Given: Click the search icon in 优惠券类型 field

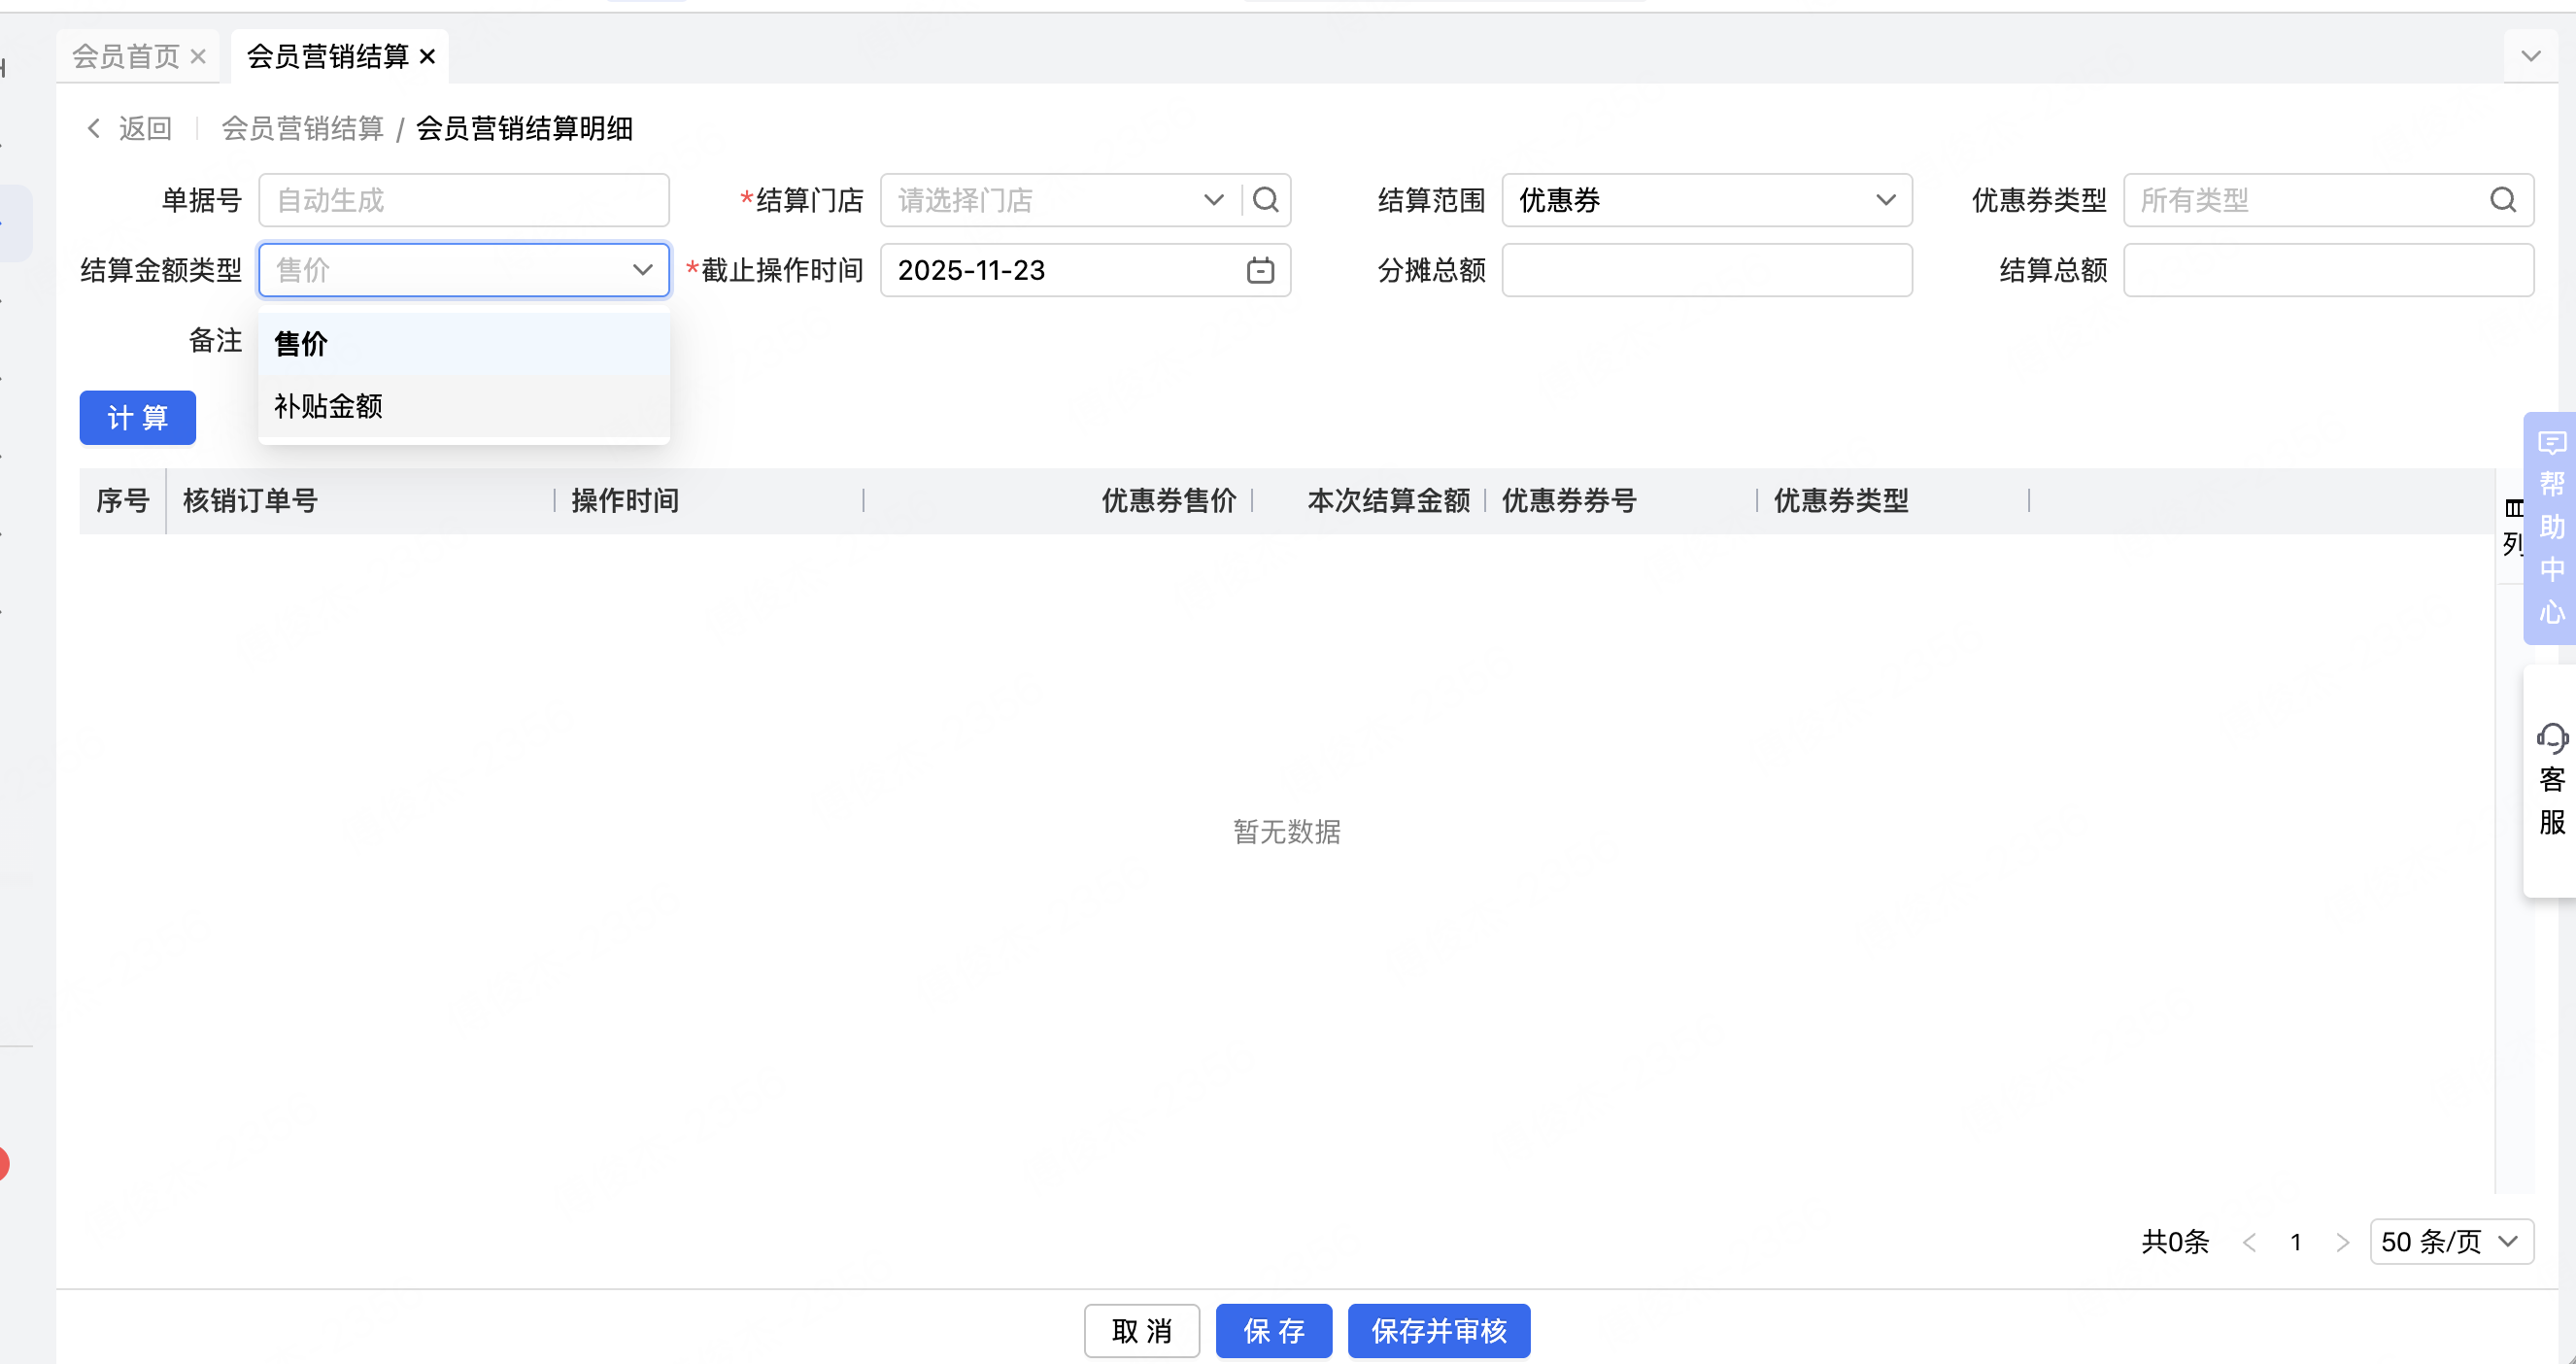Looking at the screenshot, I should (x=2503, y=200).
